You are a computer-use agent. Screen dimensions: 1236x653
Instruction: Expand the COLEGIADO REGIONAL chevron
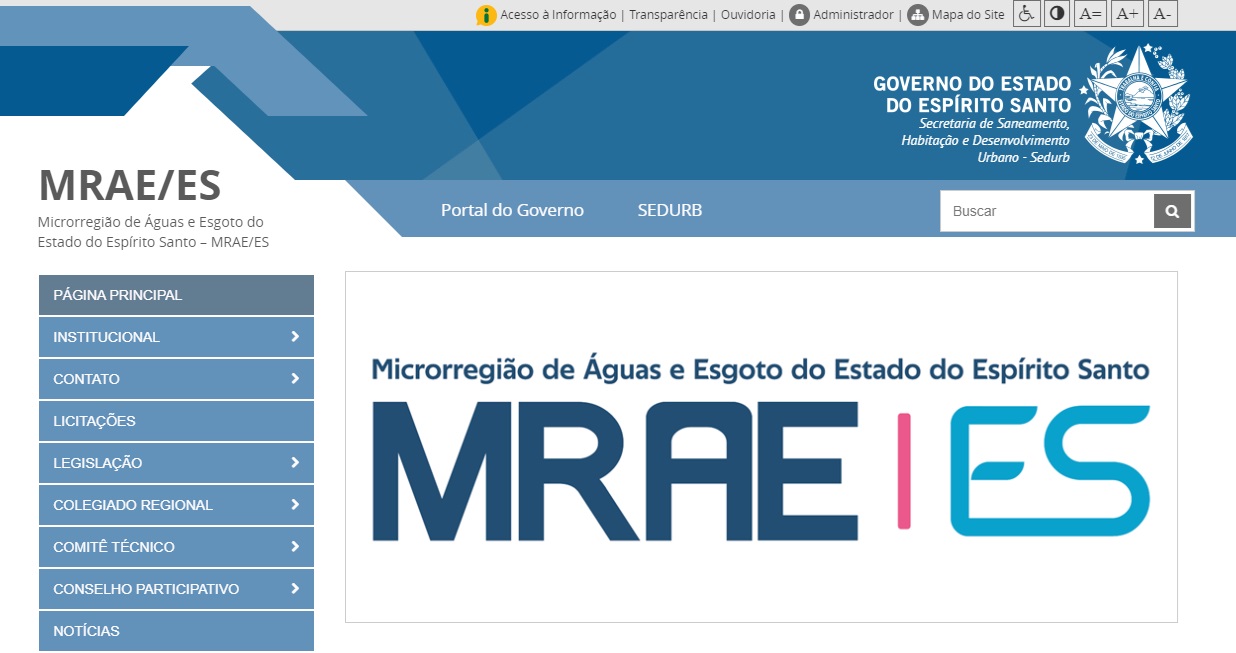pos(293,505)
